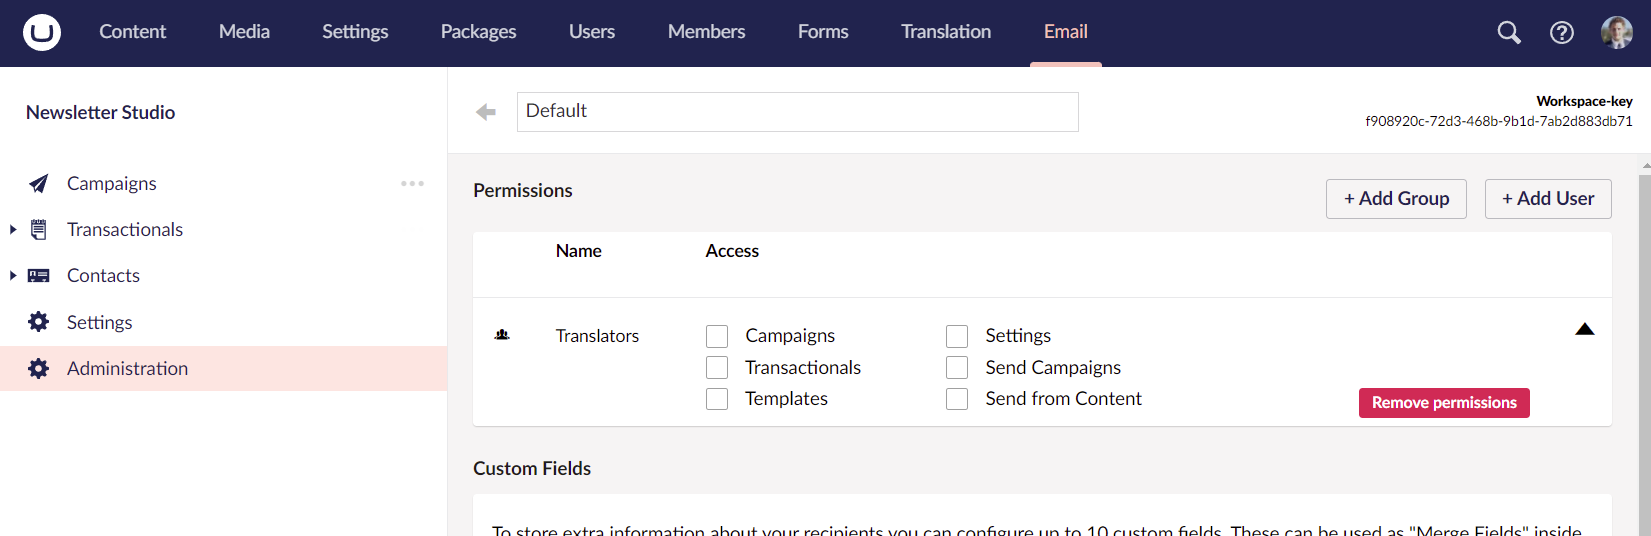Click the Contacts card icon

(39, 276)
